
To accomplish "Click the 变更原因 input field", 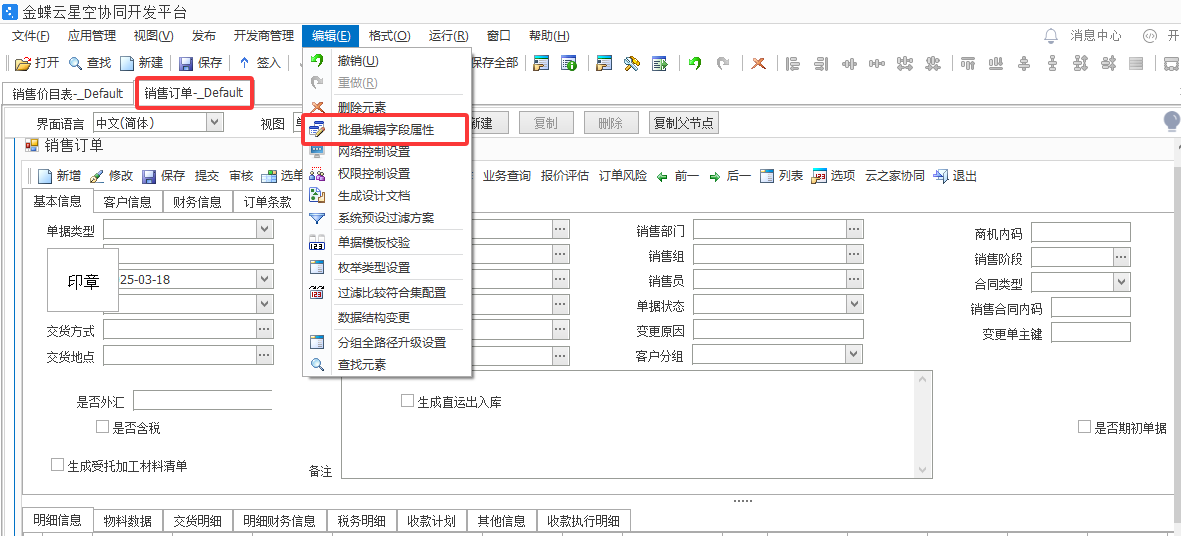I will tap(777, 330).
